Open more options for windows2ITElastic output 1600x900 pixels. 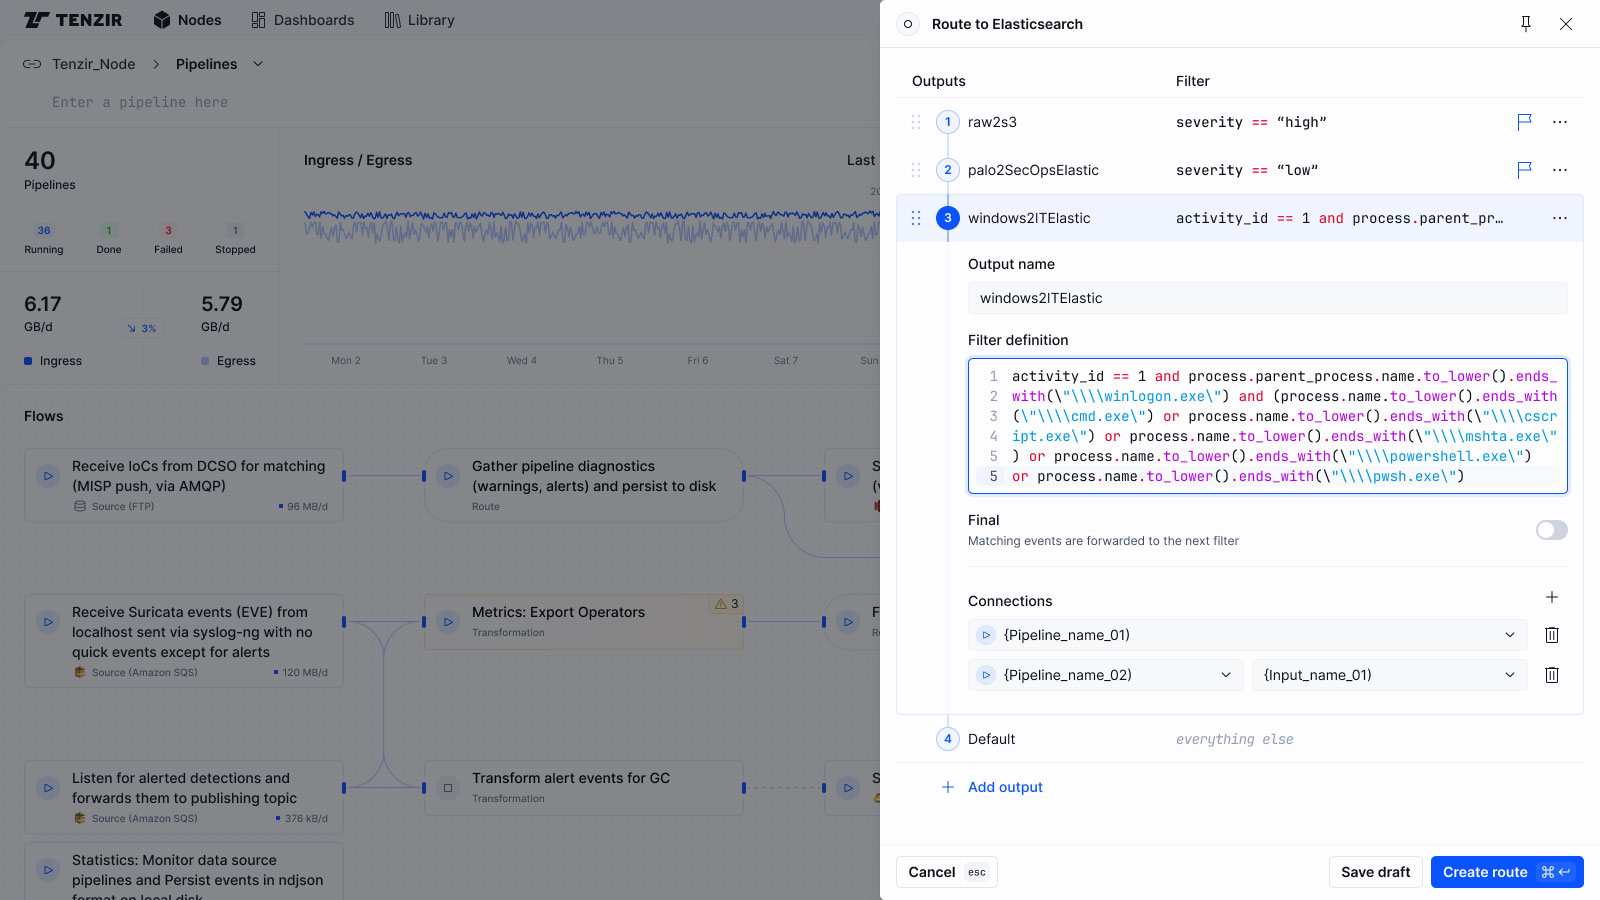[x=1559, y=218]
